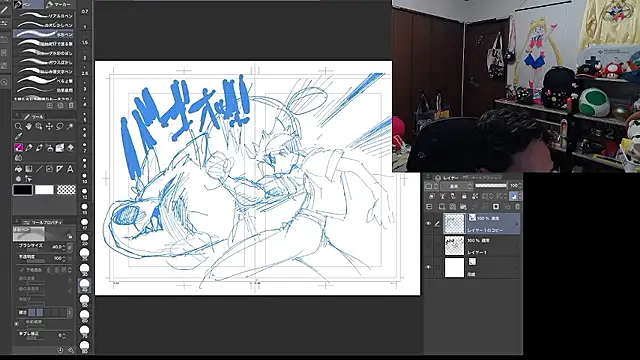The height and width of the screenshot is (360, 640).
Task: Click the reference layer lighthouse icon
Action: coord(442,196)
